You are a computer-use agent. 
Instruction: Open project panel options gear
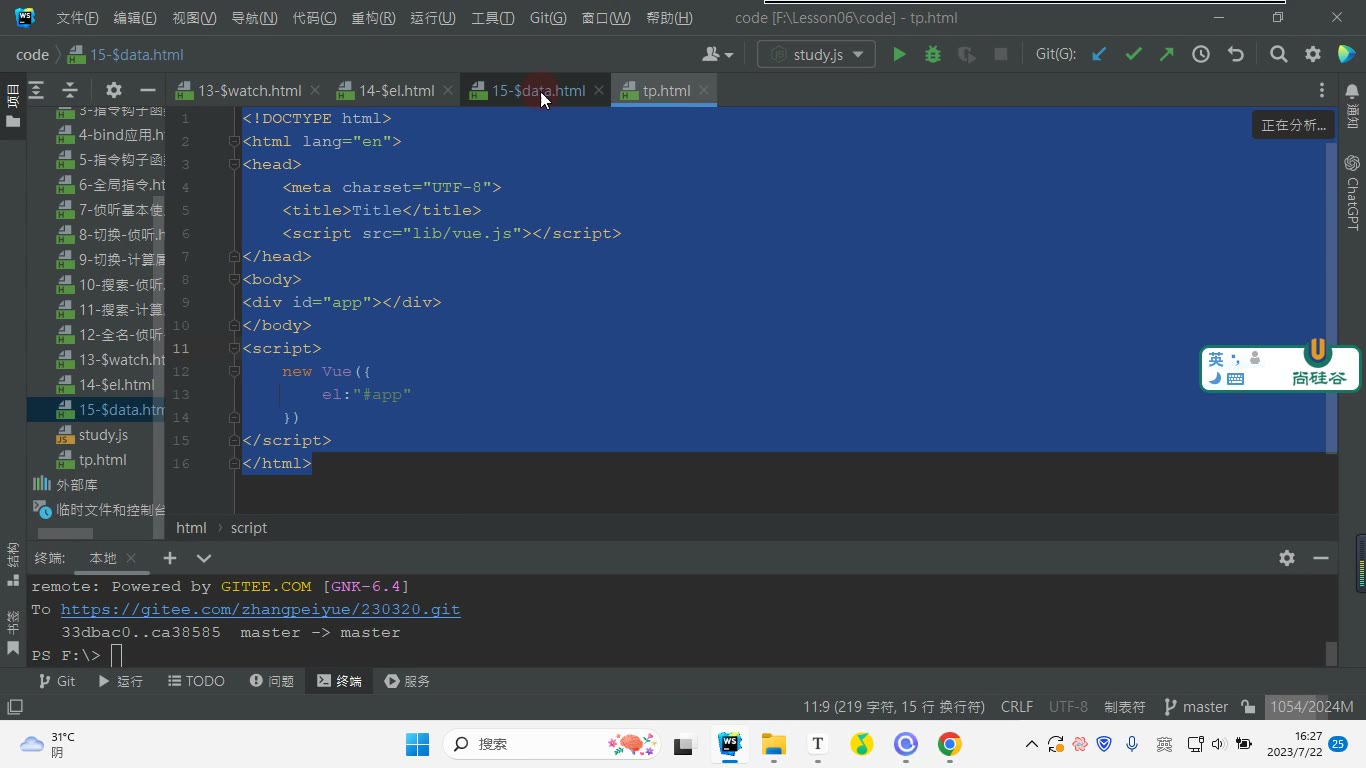click(114, 90)
